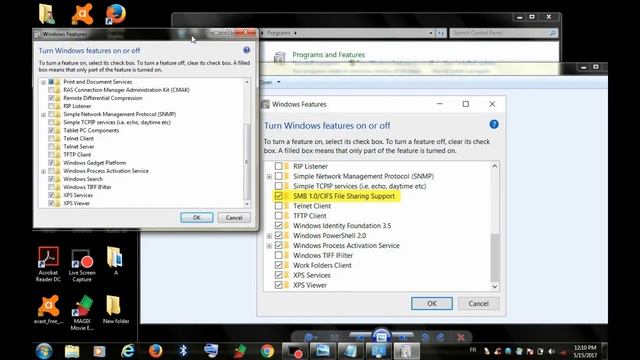640x360 pixels.
Task: Launch Internet Explorer from the taskbar
Action: [x=127, y=351]
